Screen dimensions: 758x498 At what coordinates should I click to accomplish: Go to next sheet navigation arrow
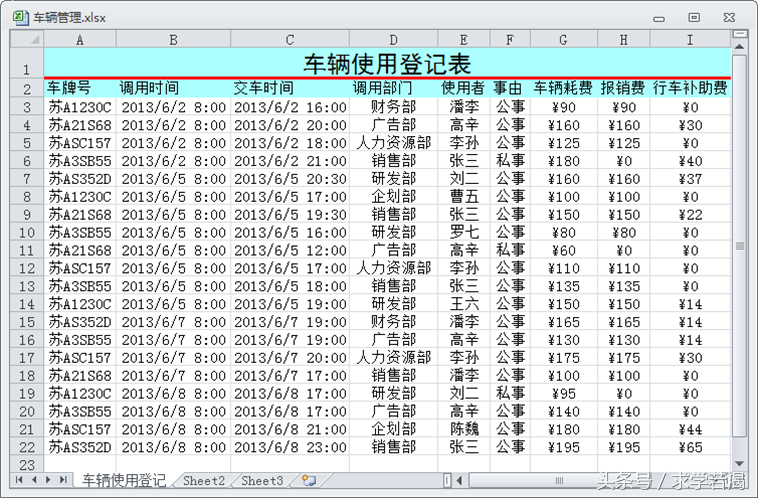(x=48, y=480)
